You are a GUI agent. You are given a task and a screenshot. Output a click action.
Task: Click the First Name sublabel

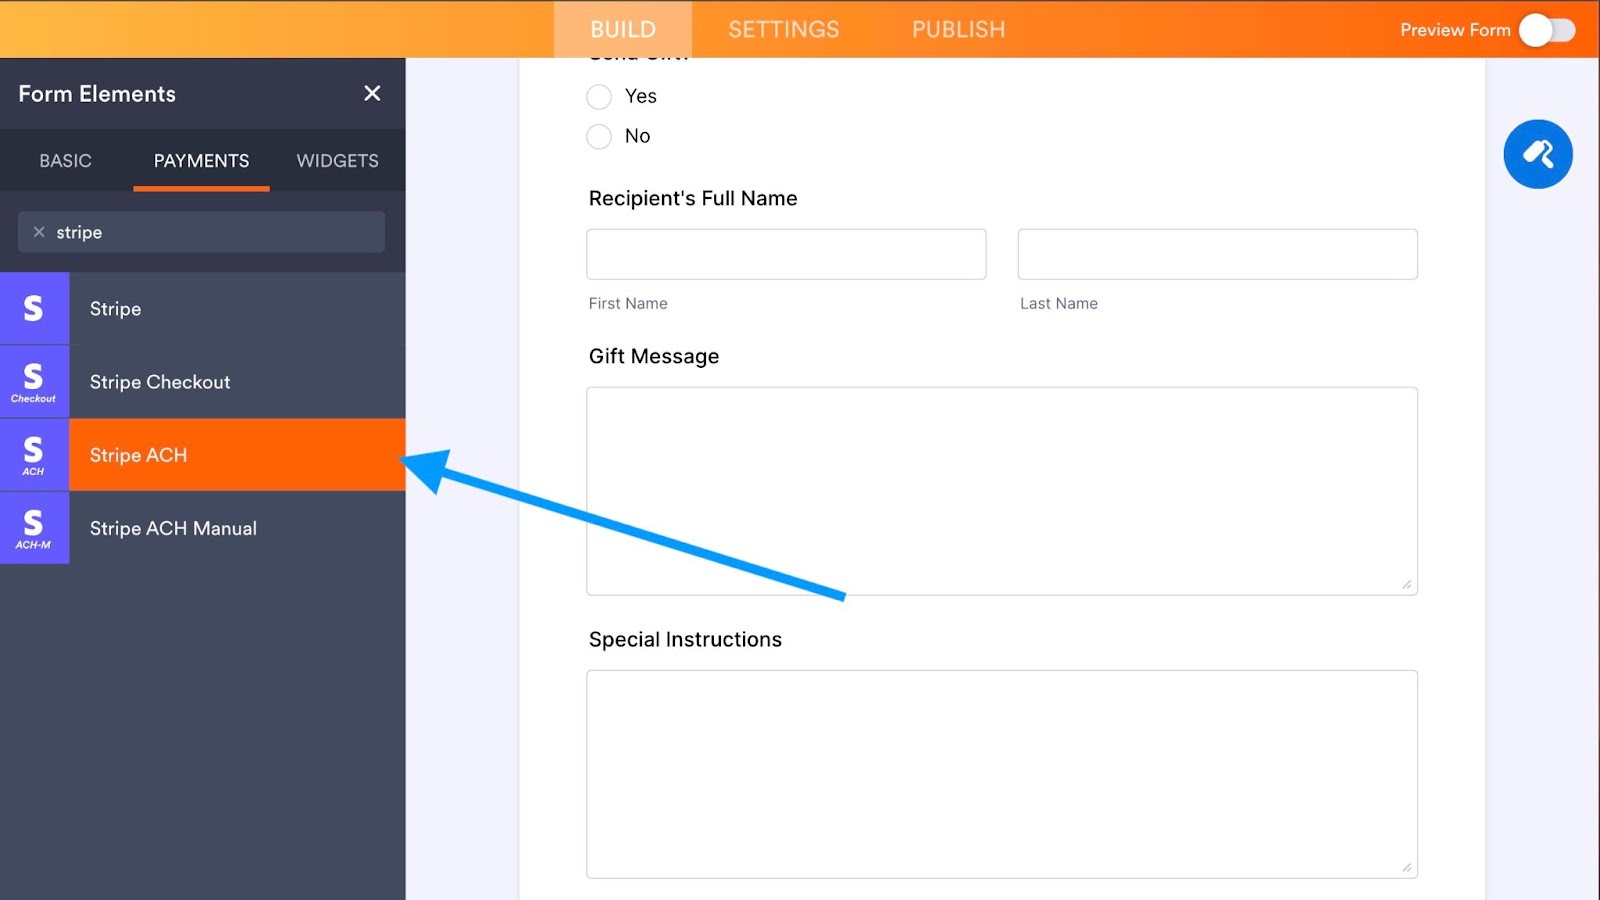pyautogui.click(x=628, y=303)
